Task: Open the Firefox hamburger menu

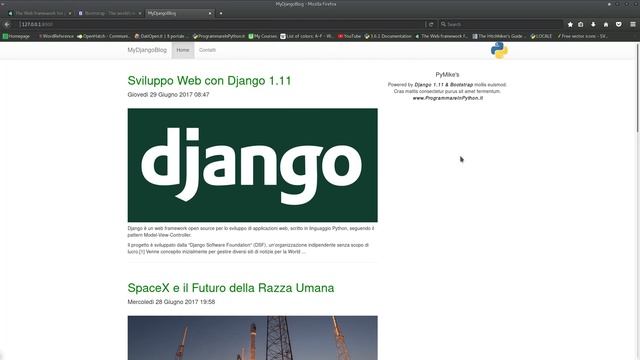Action: 633,24
